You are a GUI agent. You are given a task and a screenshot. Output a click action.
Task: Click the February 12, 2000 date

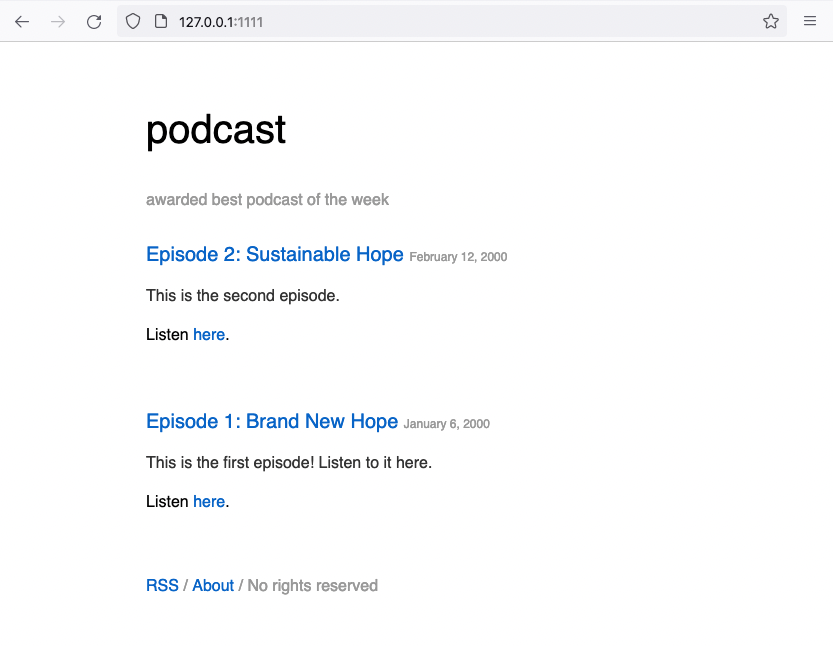tap(458, 257)
